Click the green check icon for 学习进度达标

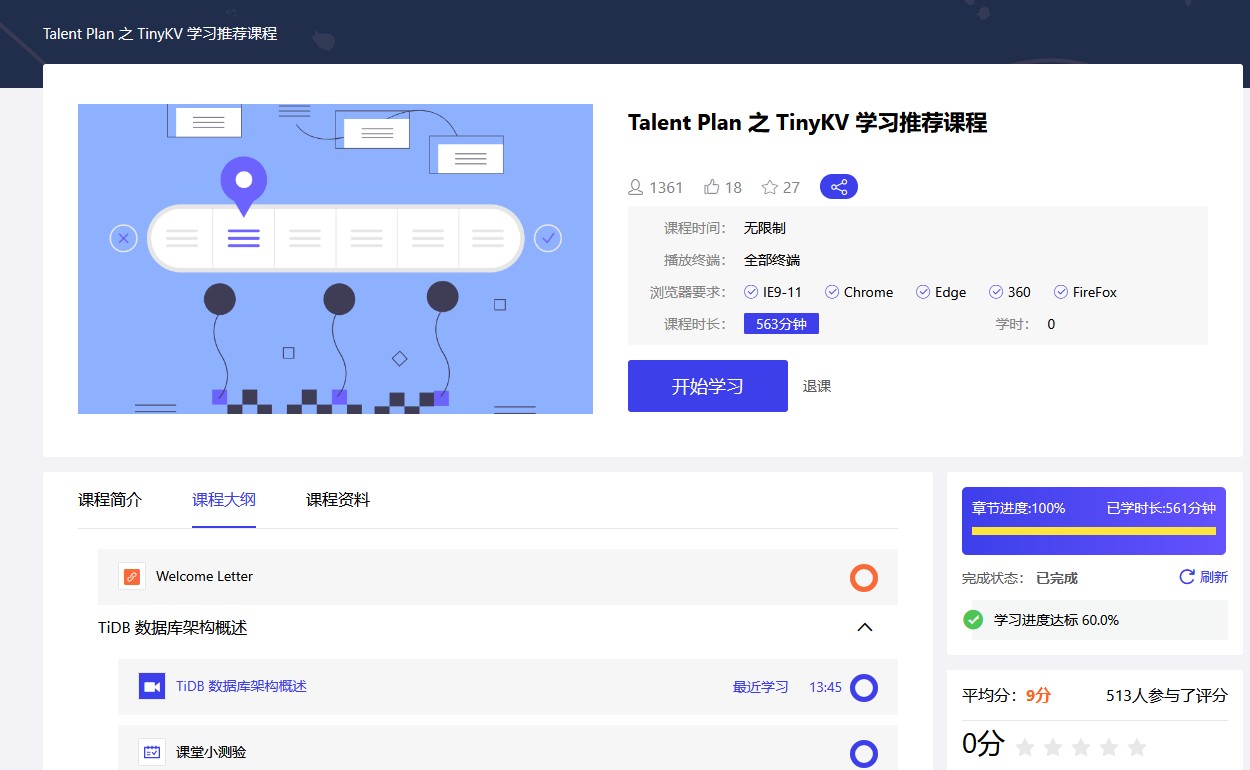pos(973,620)
